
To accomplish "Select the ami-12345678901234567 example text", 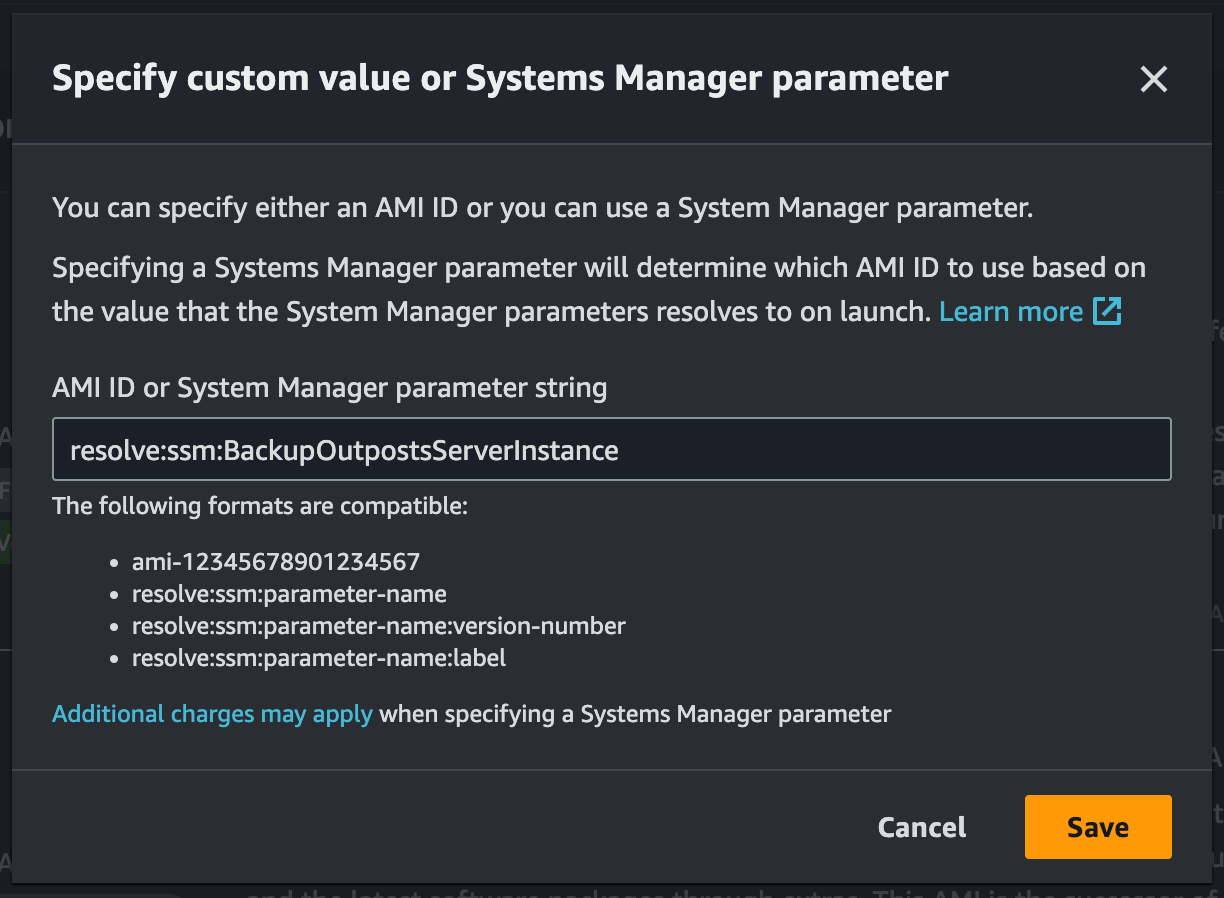I will pyautogui.click(x=276, y=562).
